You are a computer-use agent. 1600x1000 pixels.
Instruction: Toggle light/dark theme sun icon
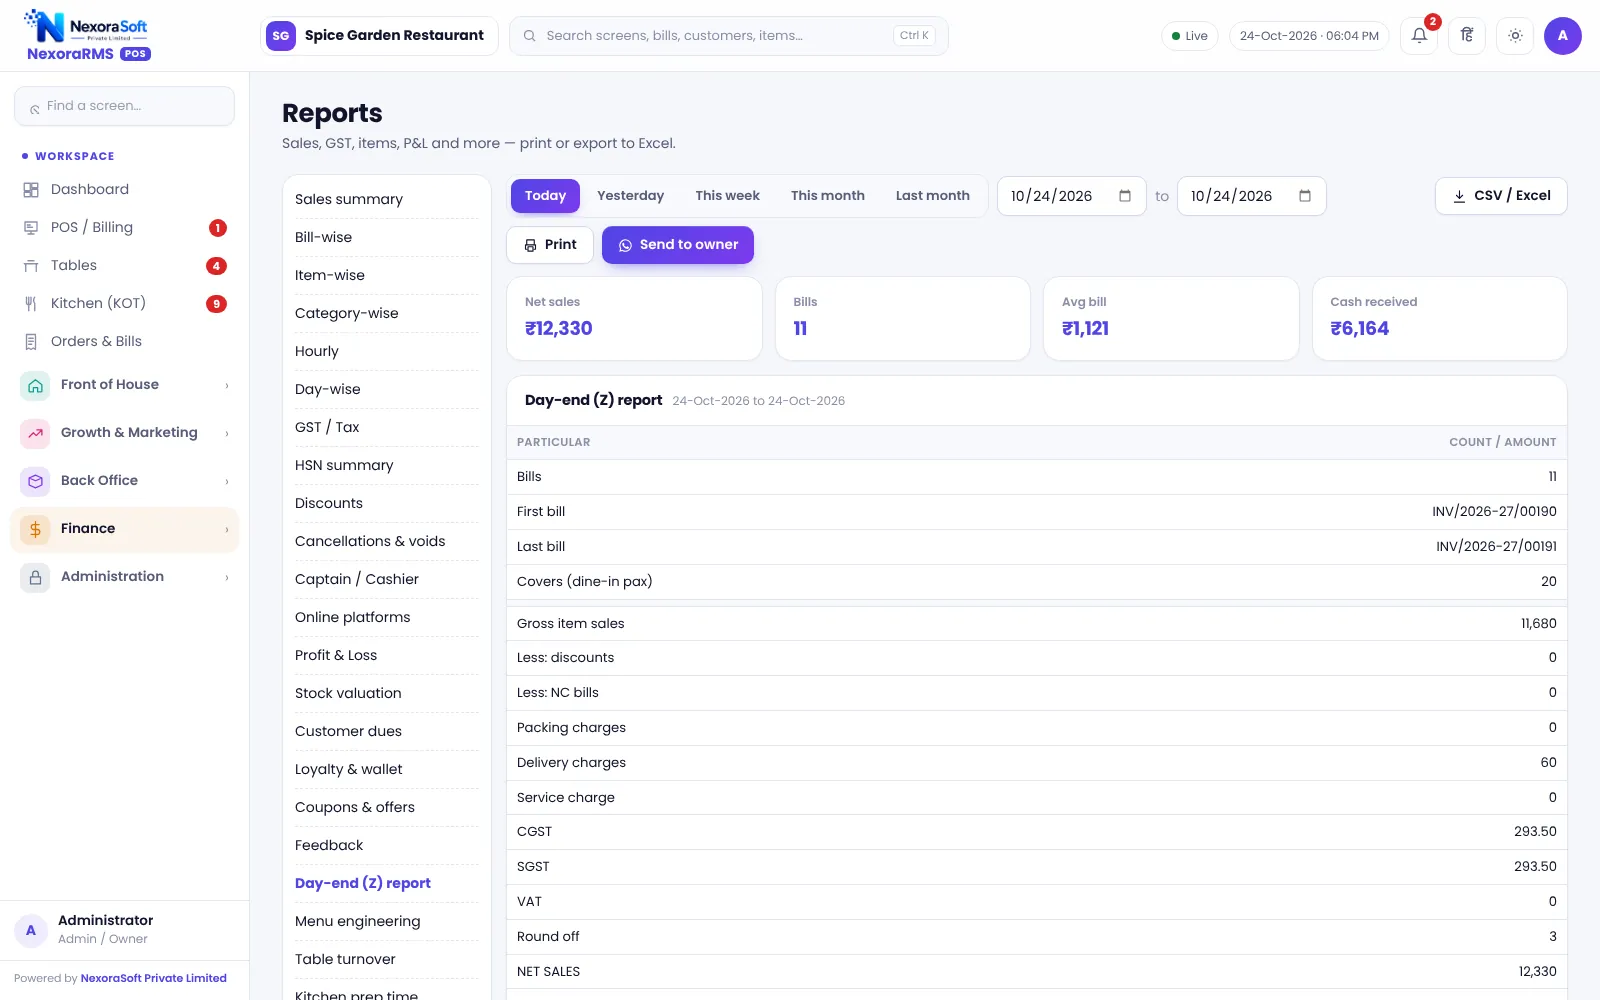(1515, 36)
